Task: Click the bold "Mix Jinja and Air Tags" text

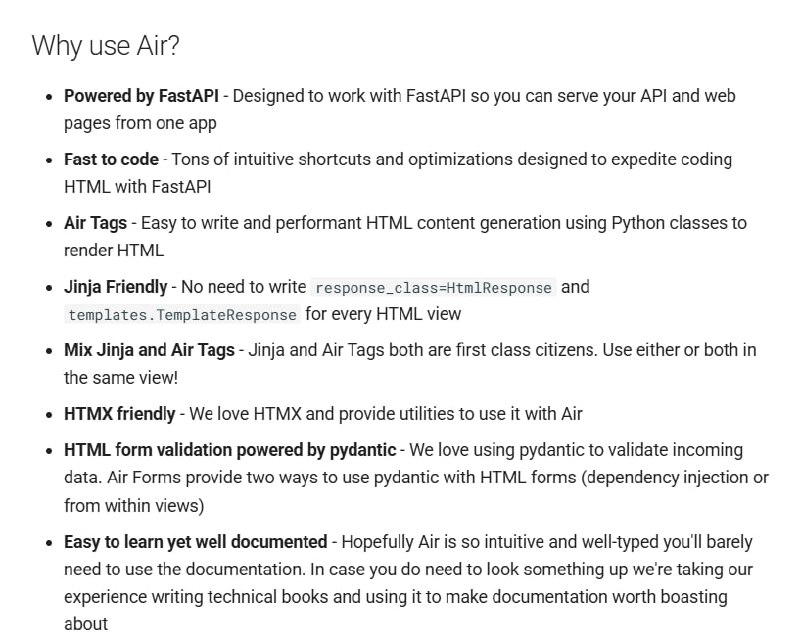Action: [149, 350]
